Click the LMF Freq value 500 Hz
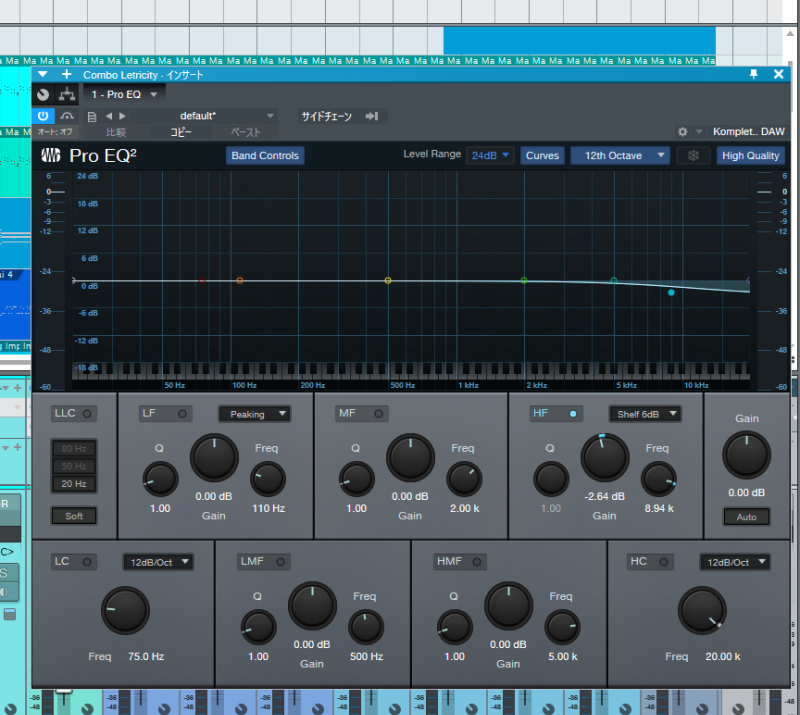Image resolution: width=800 pixels, height=715 pixels. 366,656
